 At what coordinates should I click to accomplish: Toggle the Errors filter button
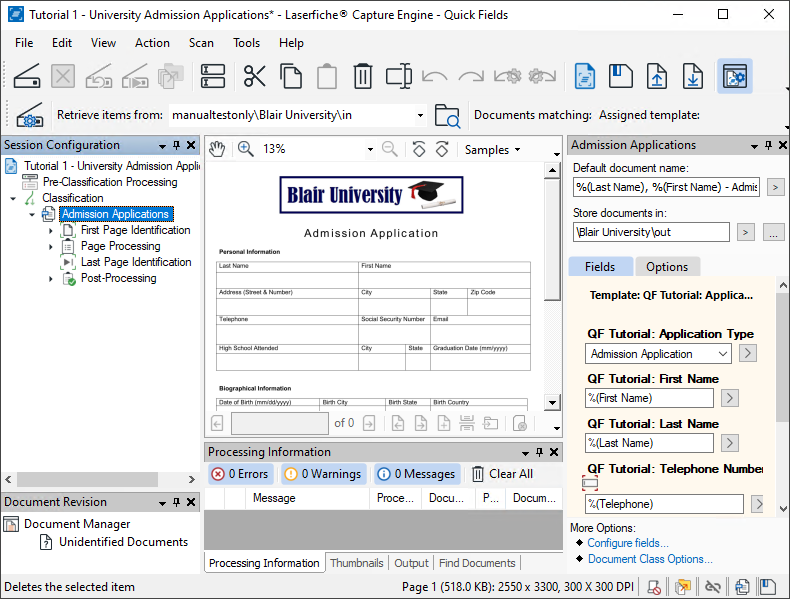tap(239, 474)
